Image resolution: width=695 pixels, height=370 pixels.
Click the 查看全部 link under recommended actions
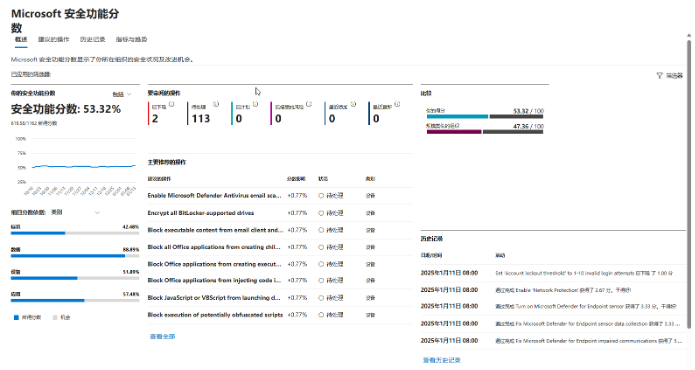(162, 336)
